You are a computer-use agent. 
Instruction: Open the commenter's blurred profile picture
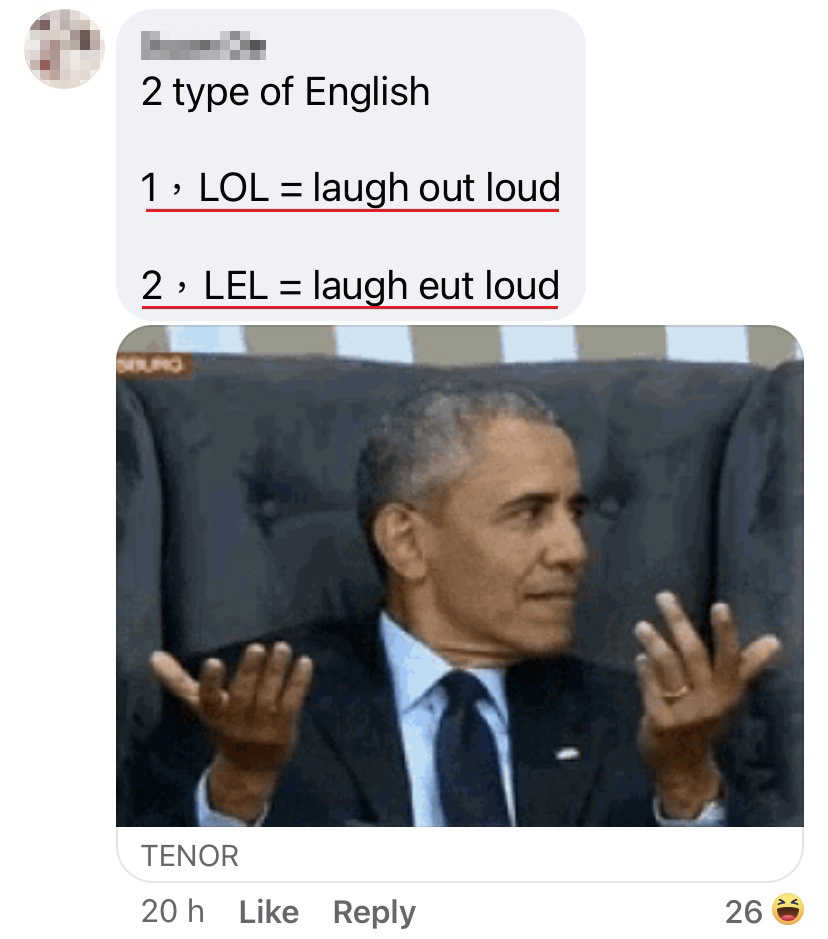[65, 49]
